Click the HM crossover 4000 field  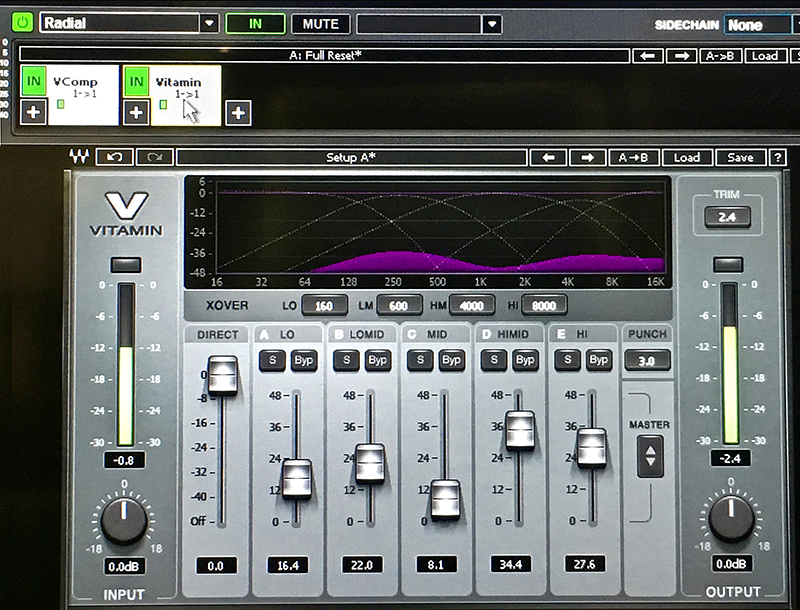[471, 306]
